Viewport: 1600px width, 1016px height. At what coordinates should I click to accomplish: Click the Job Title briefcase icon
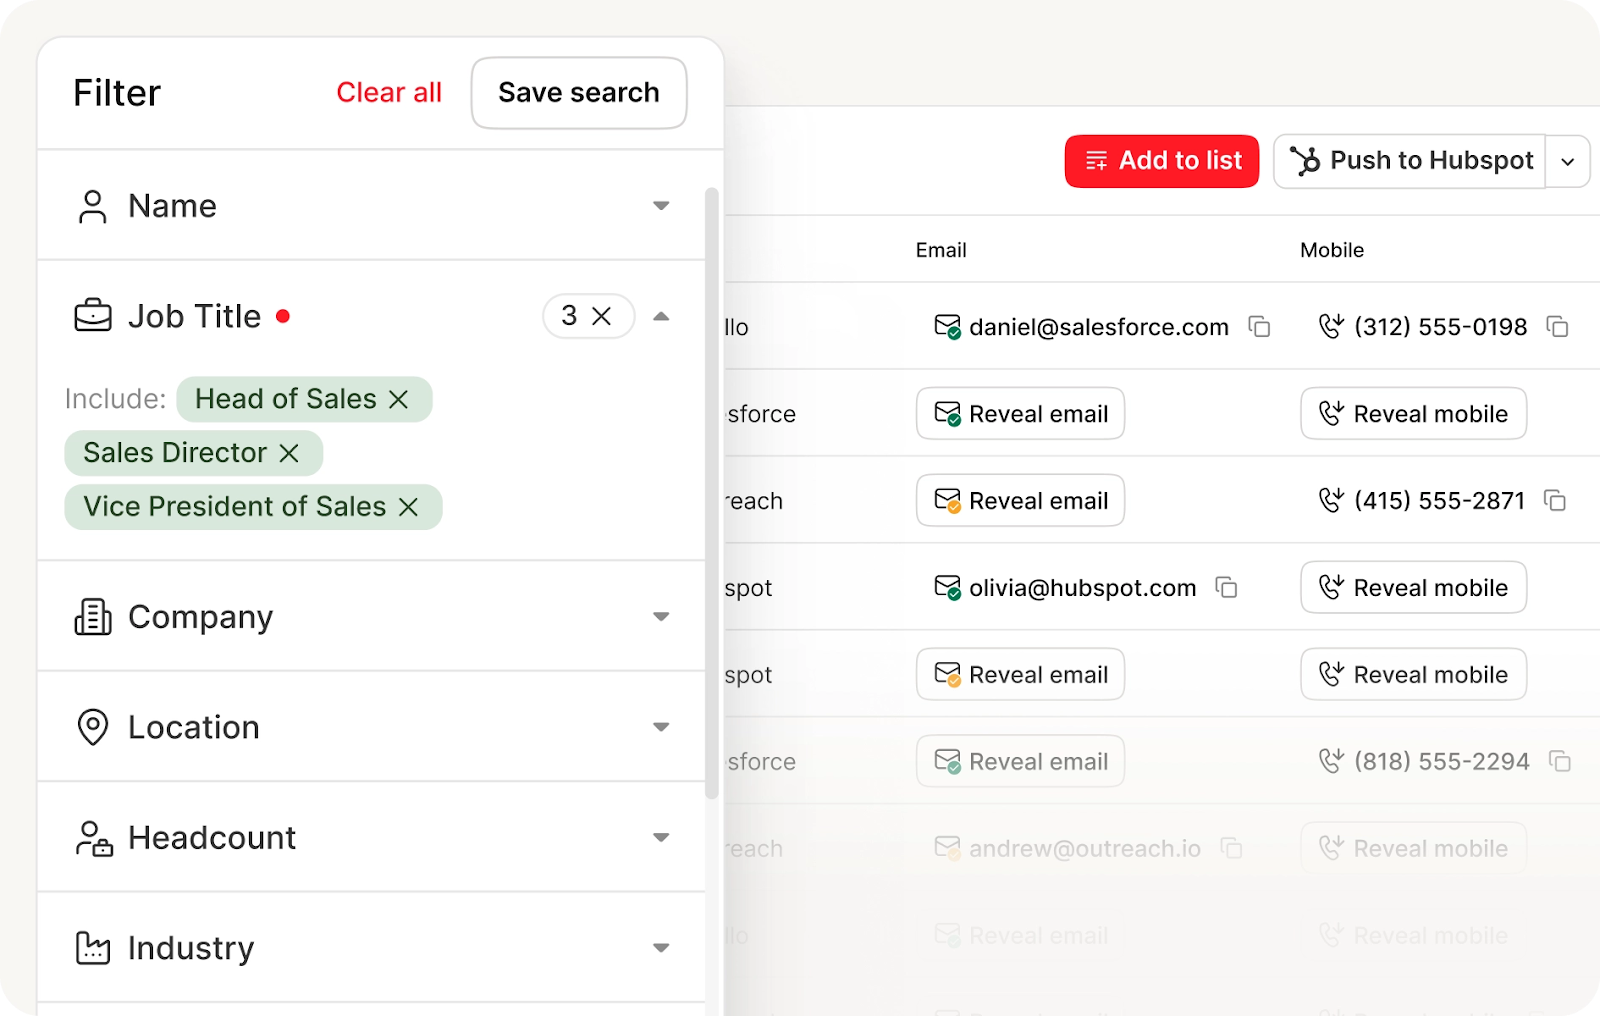(x=93, y=316)
